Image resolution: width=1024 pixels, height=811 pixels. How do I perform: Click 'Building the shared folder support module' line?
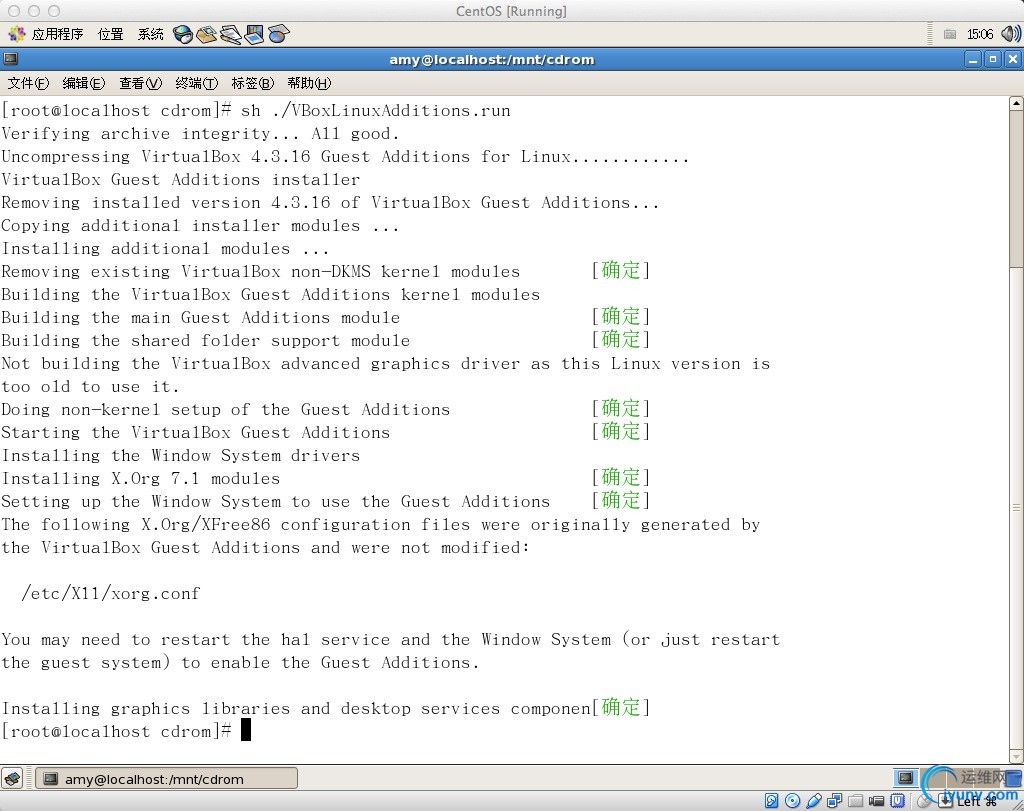click(206, 340)
